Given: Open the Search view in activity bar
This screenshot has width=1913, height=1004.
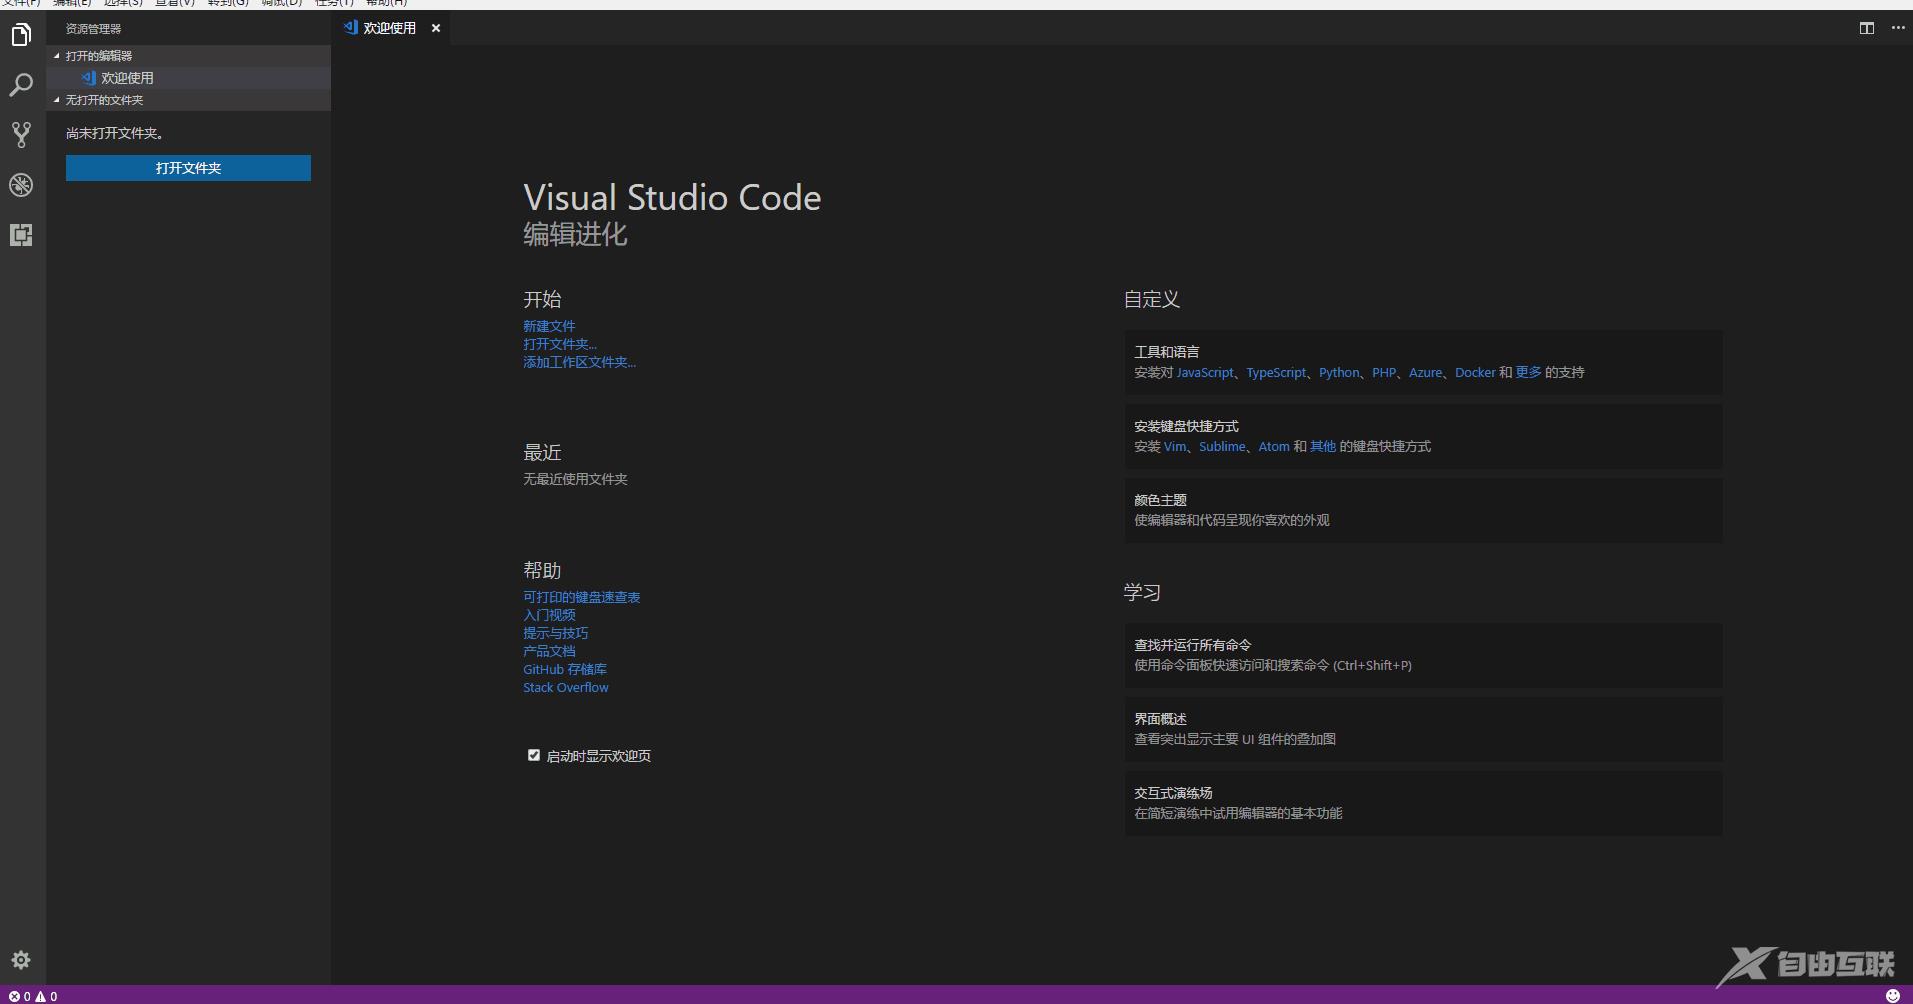Looking at the screenshot, I should tap(21, 85).
